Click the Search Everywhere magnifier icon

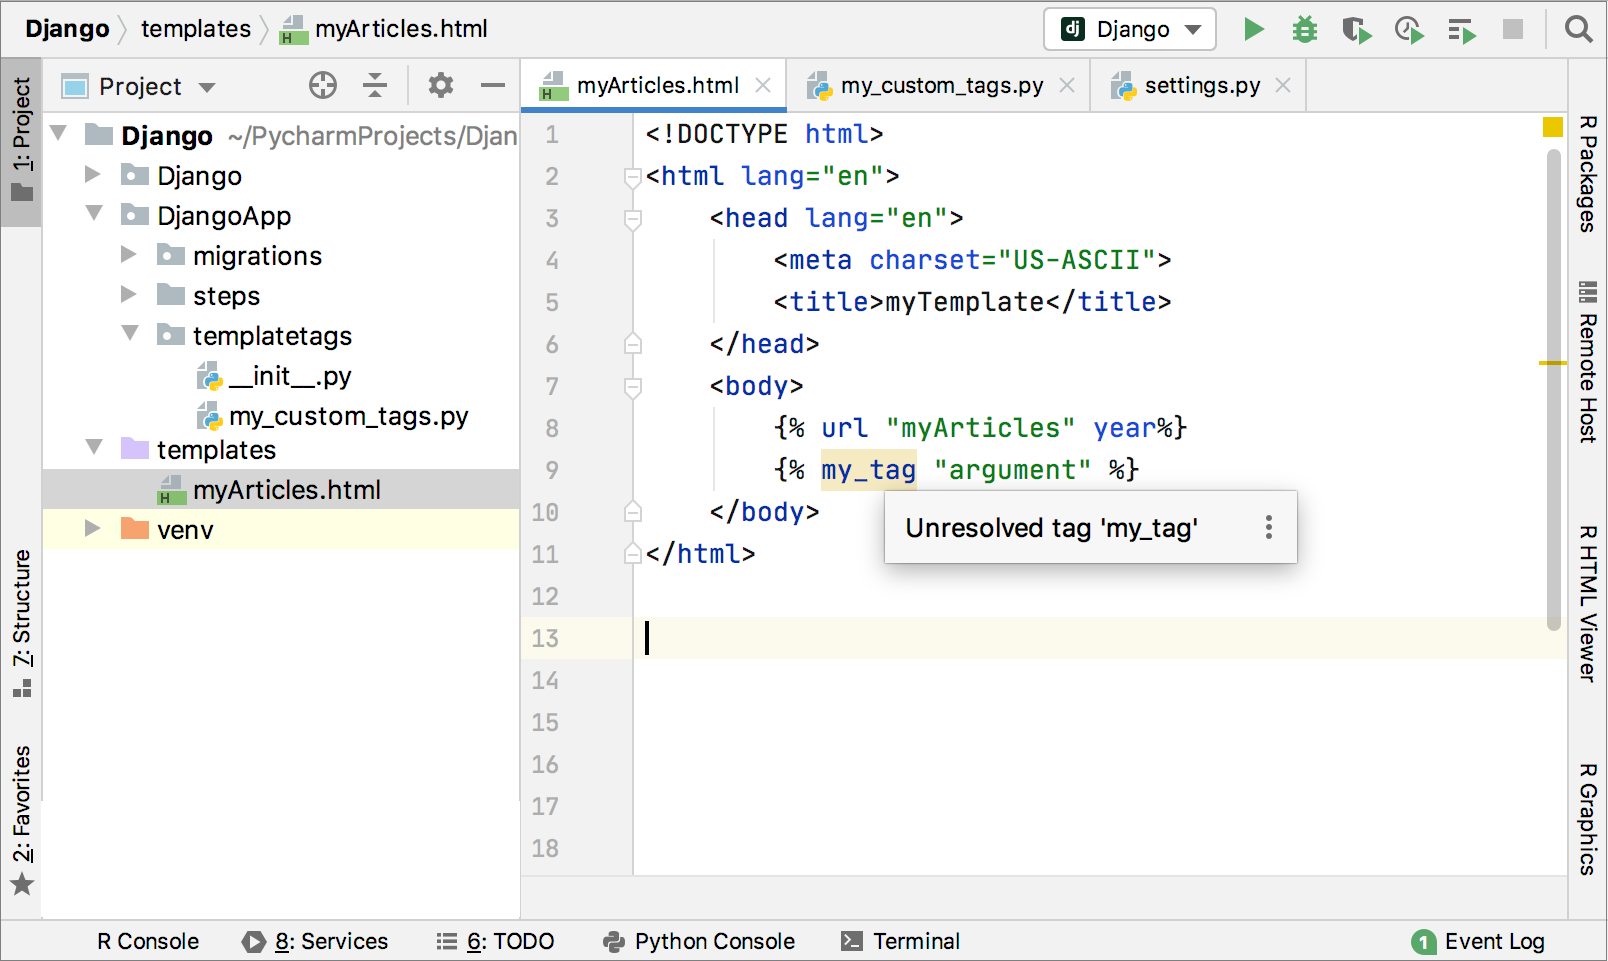[x=1578, y=29]
